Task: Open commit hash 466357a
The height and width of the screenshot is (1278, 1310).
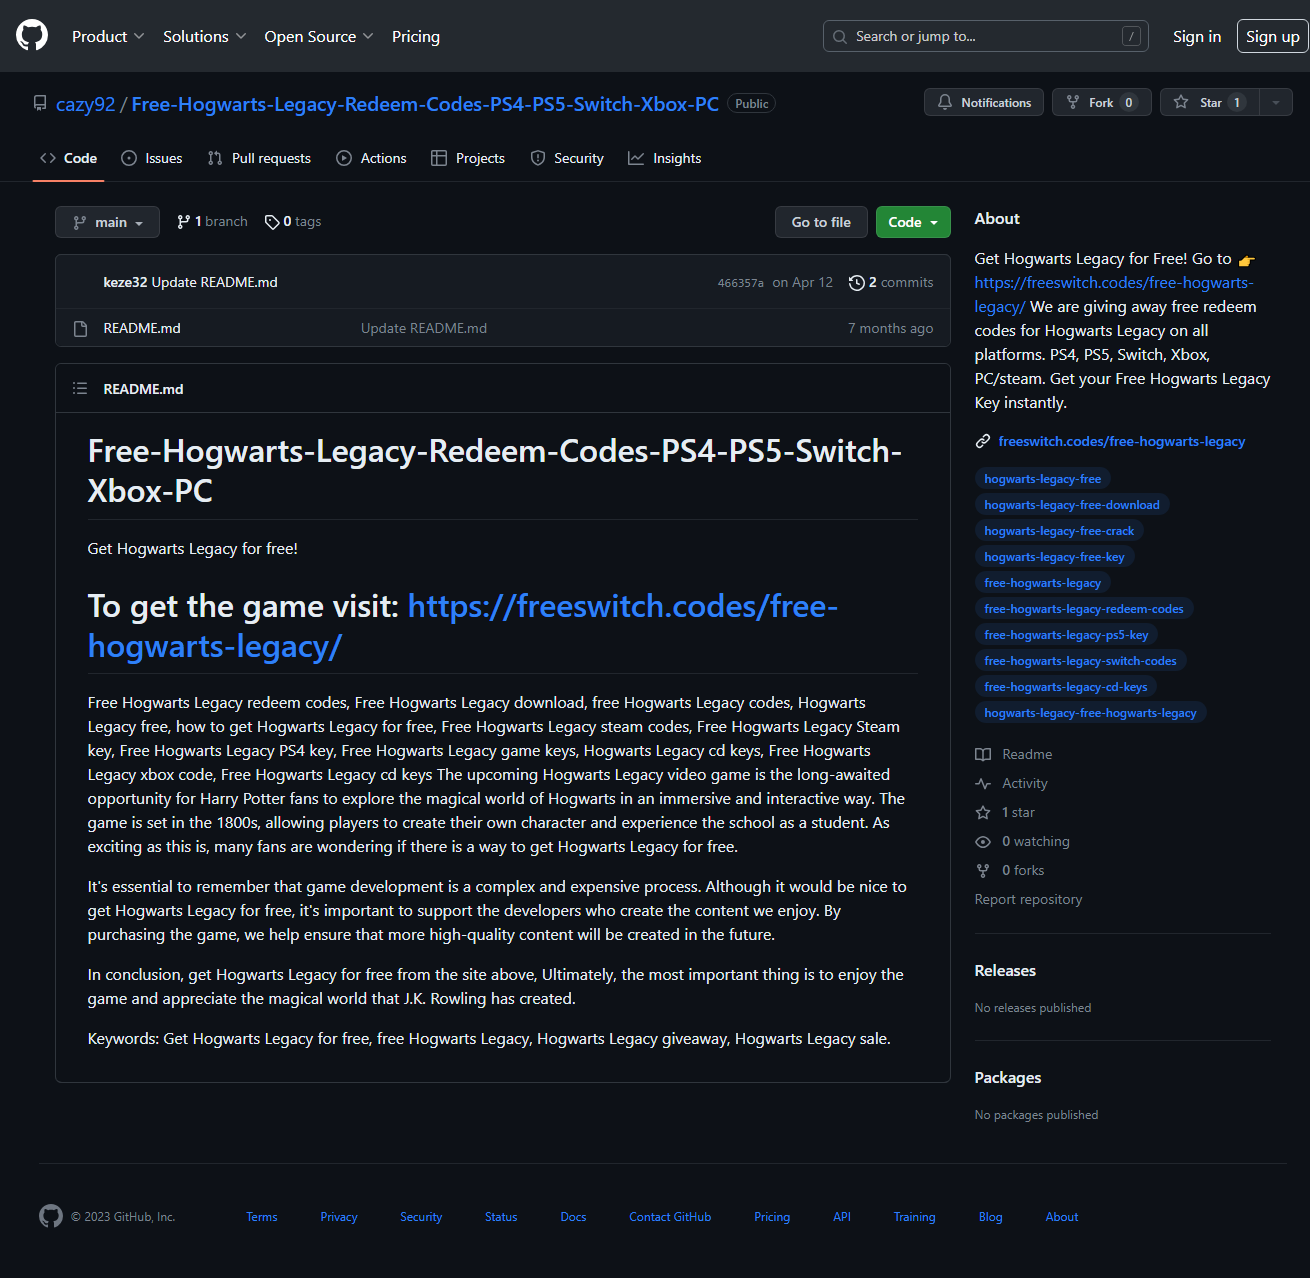Action: click(x=740, y=283)
